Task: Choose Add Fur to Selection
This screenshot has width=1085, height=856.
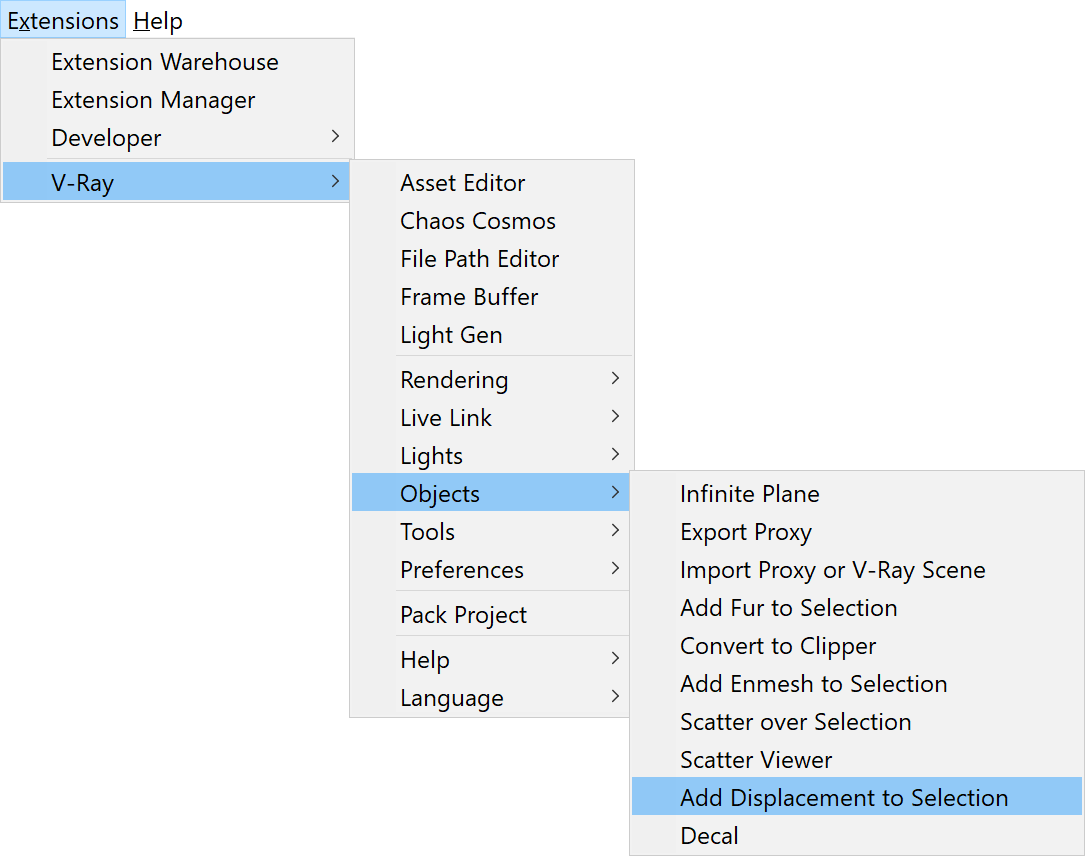Action: point(857,608)
